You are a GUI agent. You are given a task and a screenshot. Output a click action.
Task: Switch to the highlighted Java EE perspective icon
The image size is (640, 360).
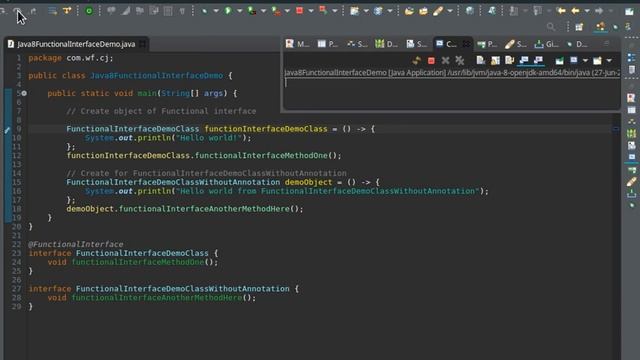[600, 27]
